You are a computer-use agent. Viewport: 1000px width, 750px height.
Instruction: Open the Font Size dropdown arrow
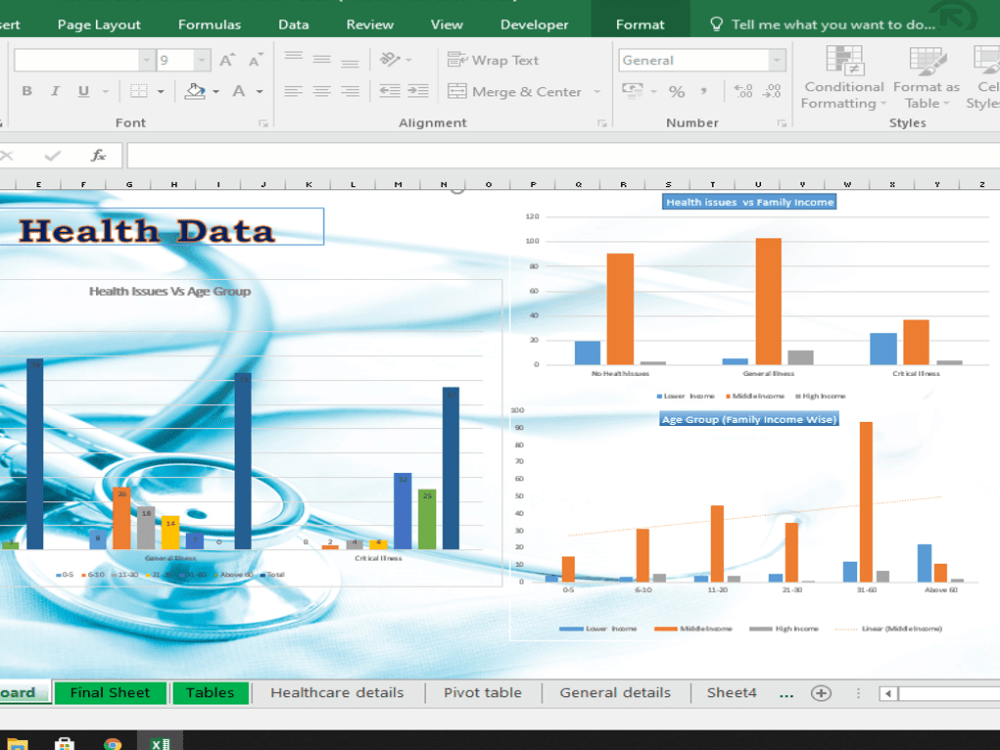[x=200, y=59]
